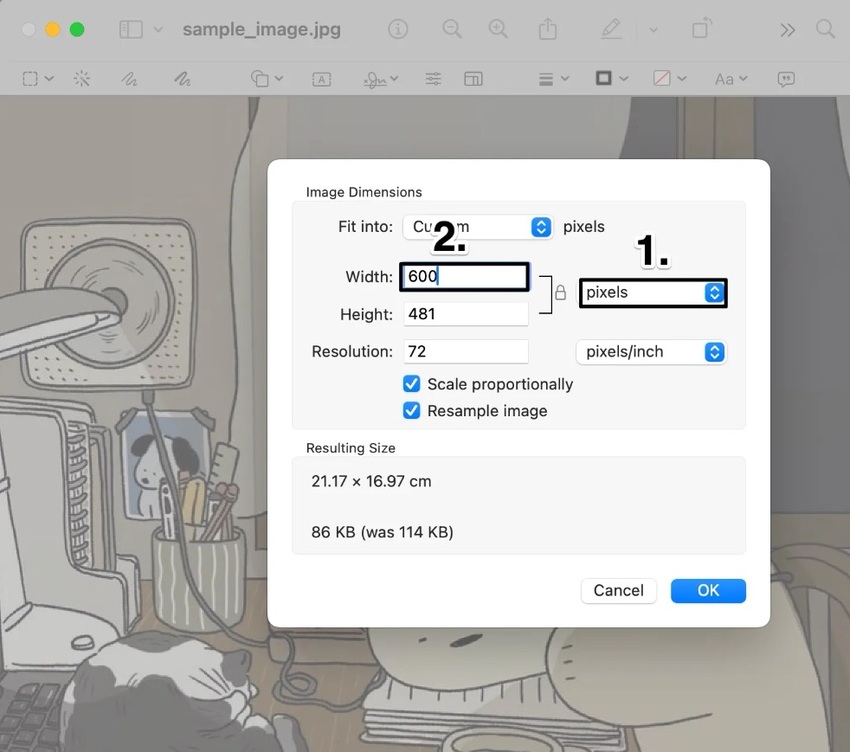Expand the selection tools chevron
The image size is (850, 752).
tap(49, 79)
